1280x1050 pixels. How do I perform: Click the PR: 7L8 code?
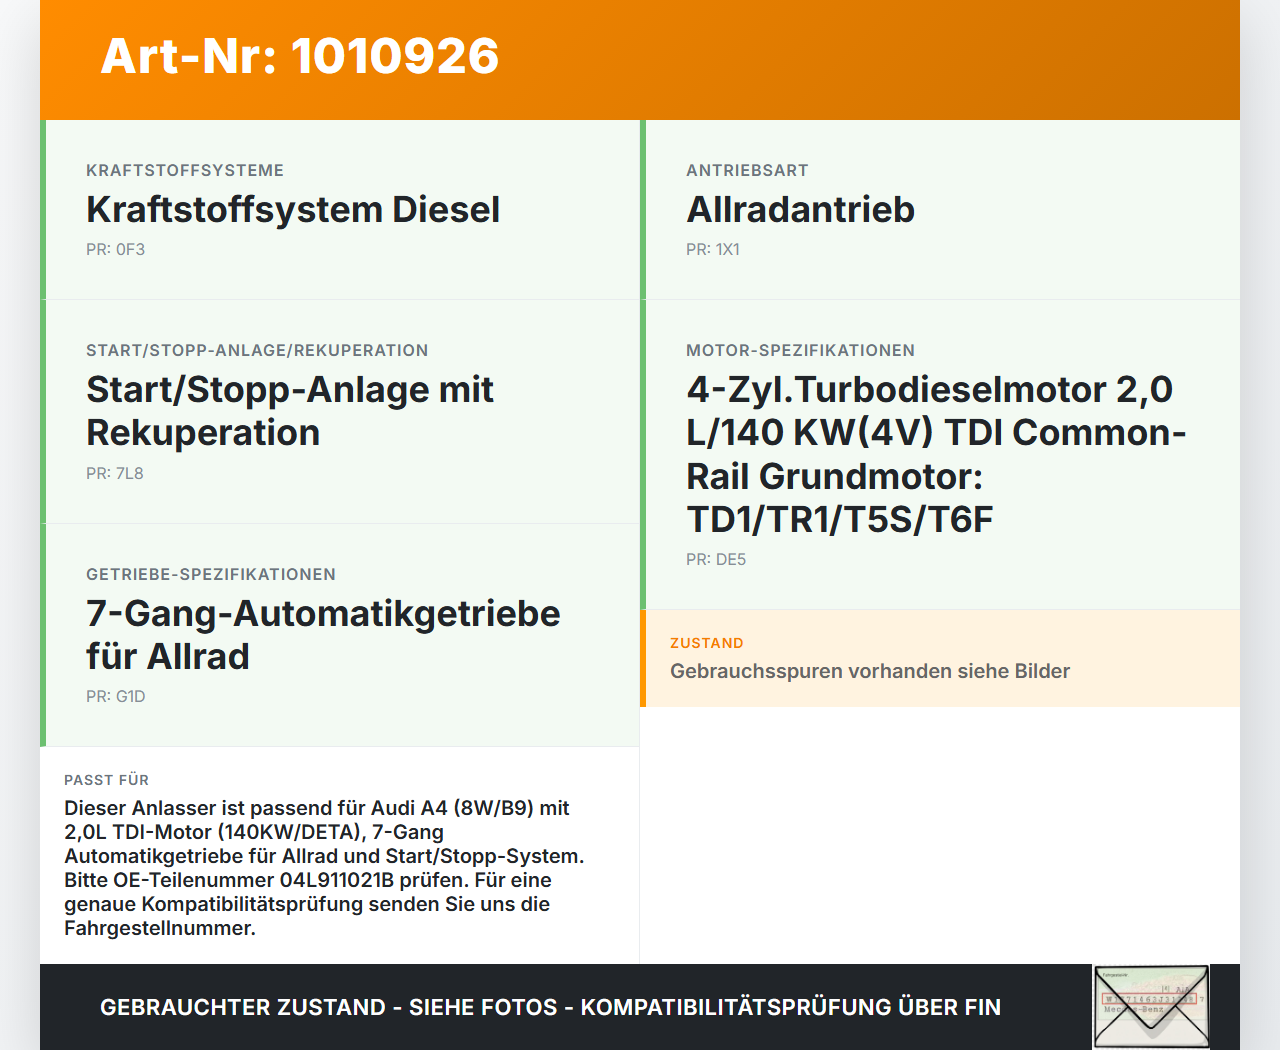pyautogui.click(x=115, y=474)
